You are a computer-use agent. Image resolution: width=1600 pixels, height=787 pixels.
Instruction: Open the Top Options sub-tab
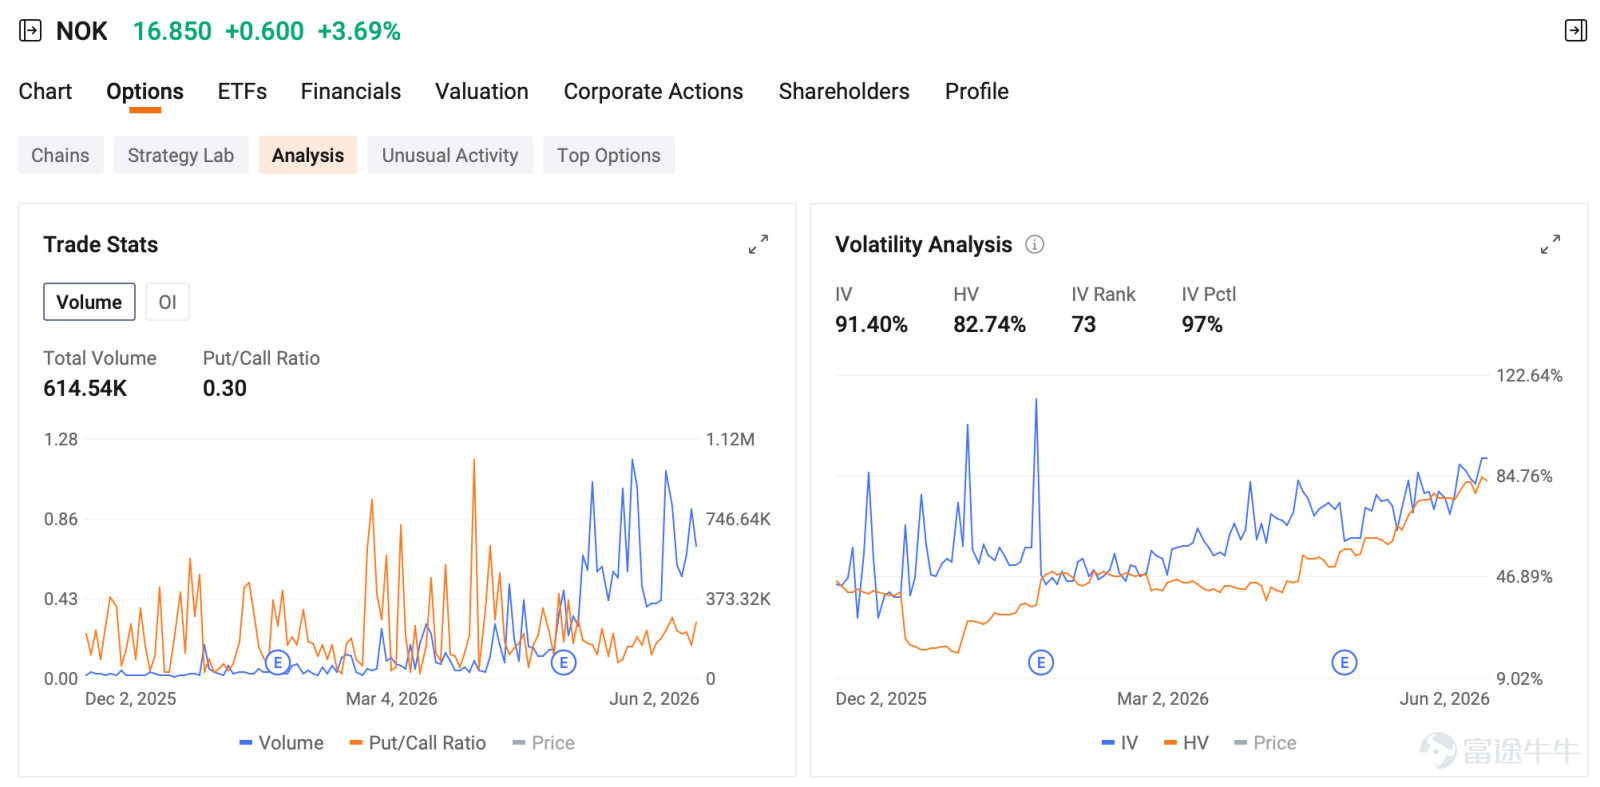coord(609,155)
